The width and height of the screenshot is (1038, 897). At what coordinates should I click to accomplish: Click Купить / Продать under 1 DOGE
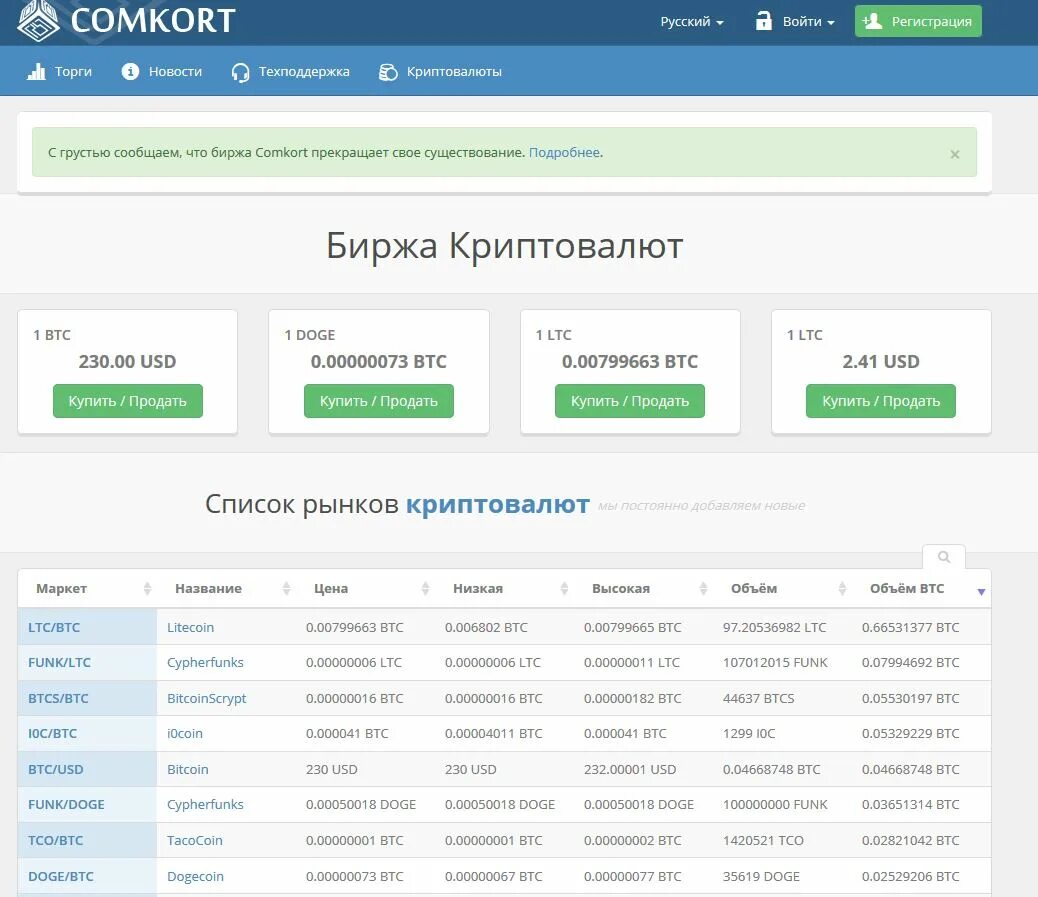379,401
